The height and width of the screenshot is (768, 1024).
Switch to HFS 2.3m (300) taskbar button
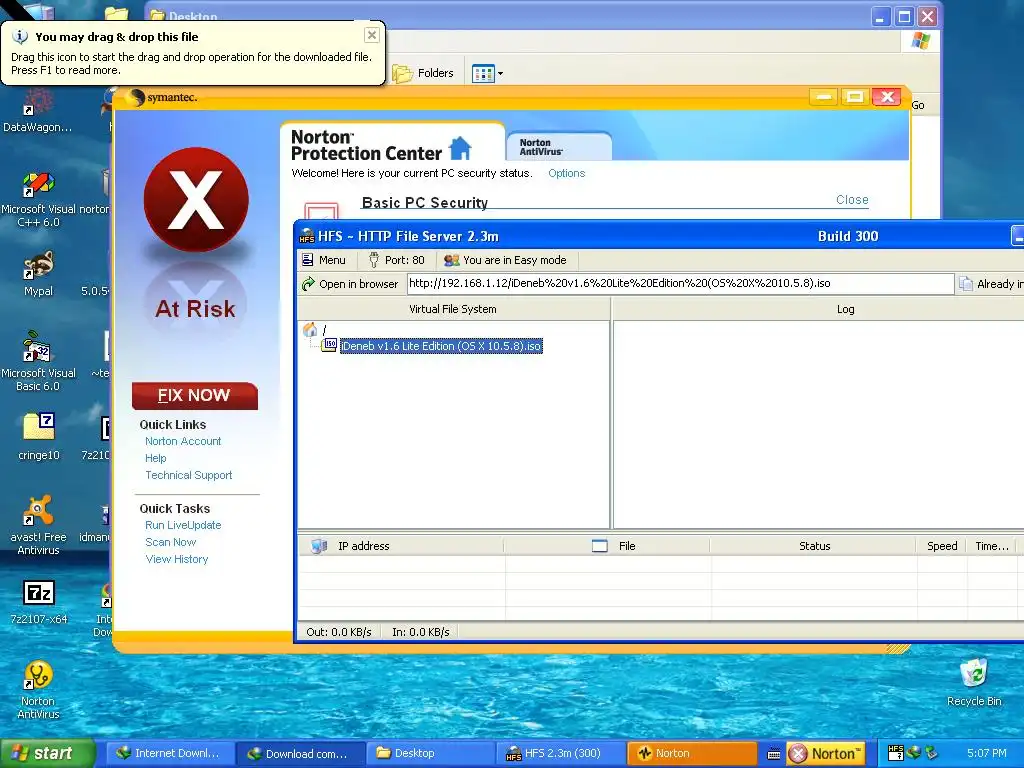click(560, 753)
